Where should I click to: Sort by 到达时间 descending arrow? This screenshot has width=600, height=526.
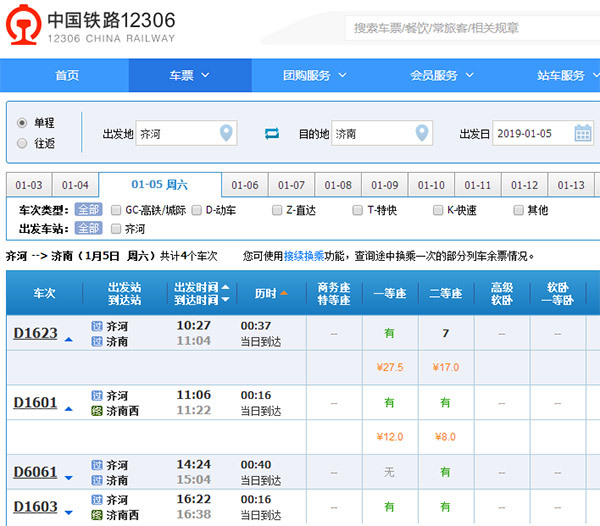[225, 300]
